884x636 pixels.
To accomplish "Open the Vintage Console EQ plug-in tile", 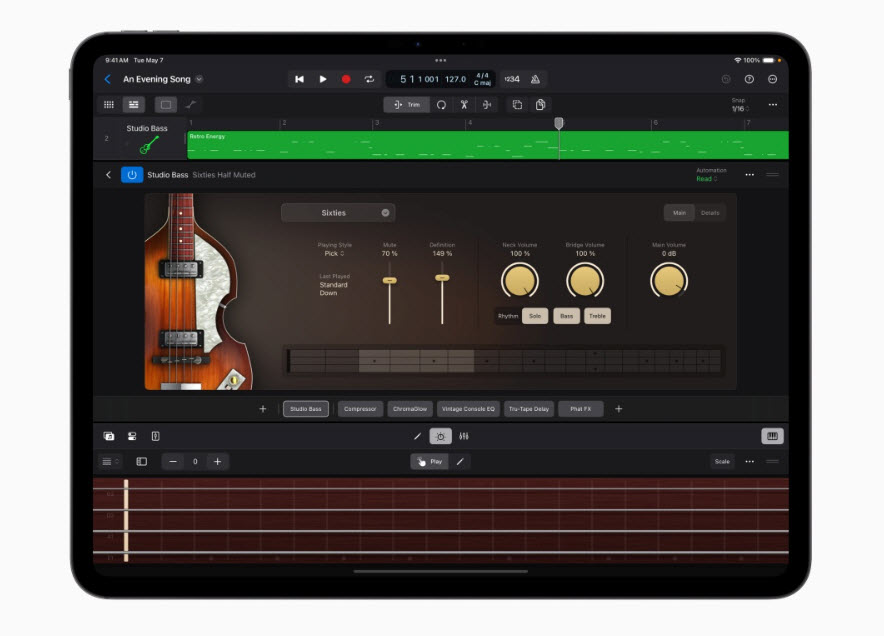I will (468, 409).
